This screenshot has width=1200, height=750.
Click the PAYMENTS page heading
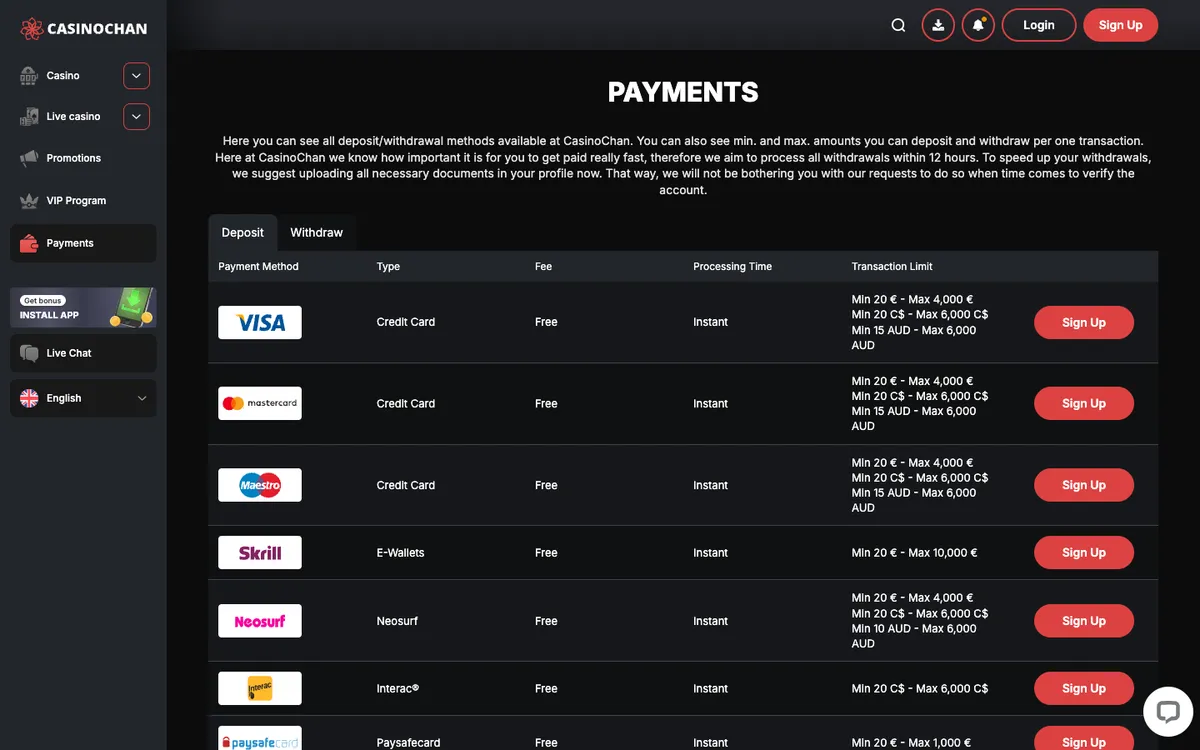(683, 92)
